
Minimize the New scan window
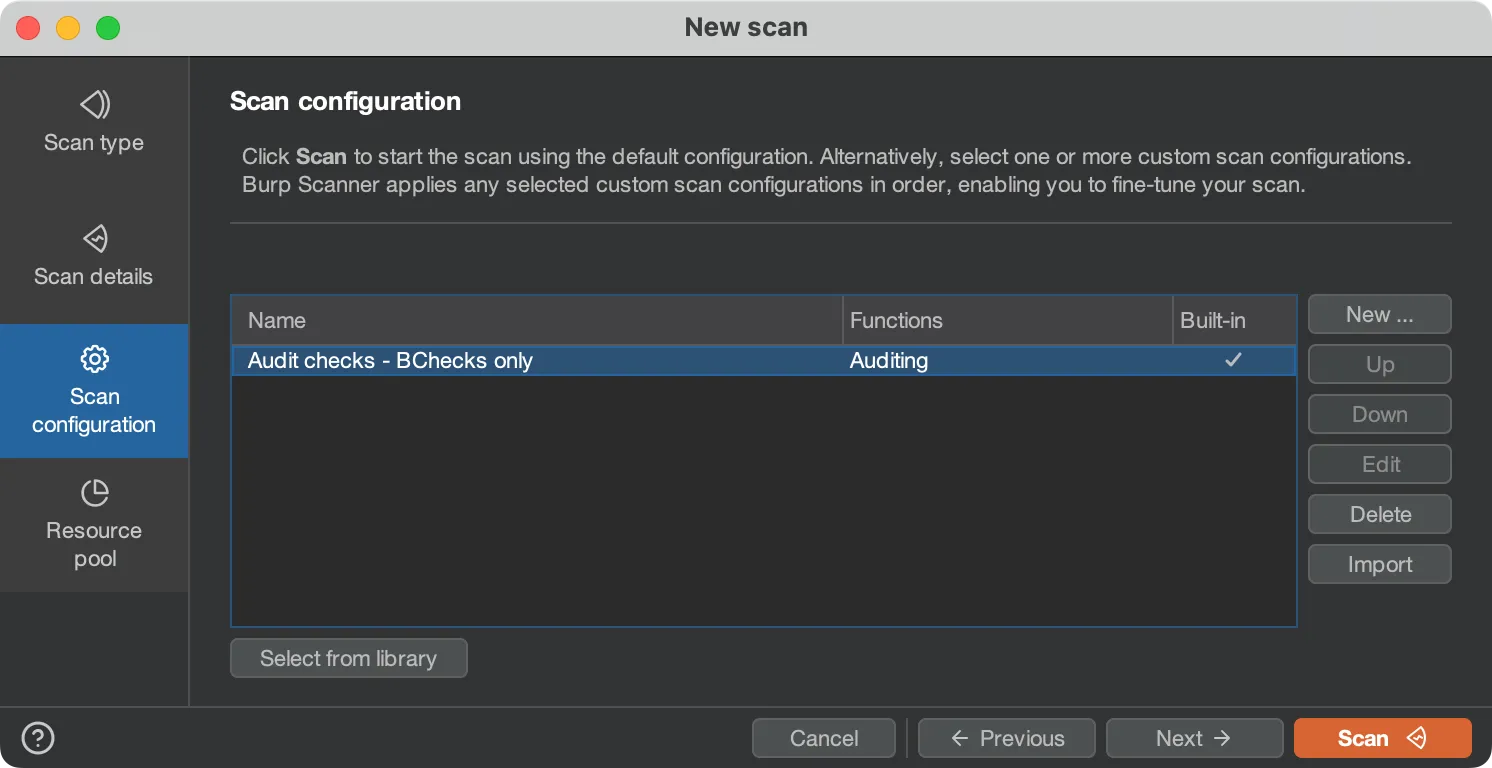68,28
